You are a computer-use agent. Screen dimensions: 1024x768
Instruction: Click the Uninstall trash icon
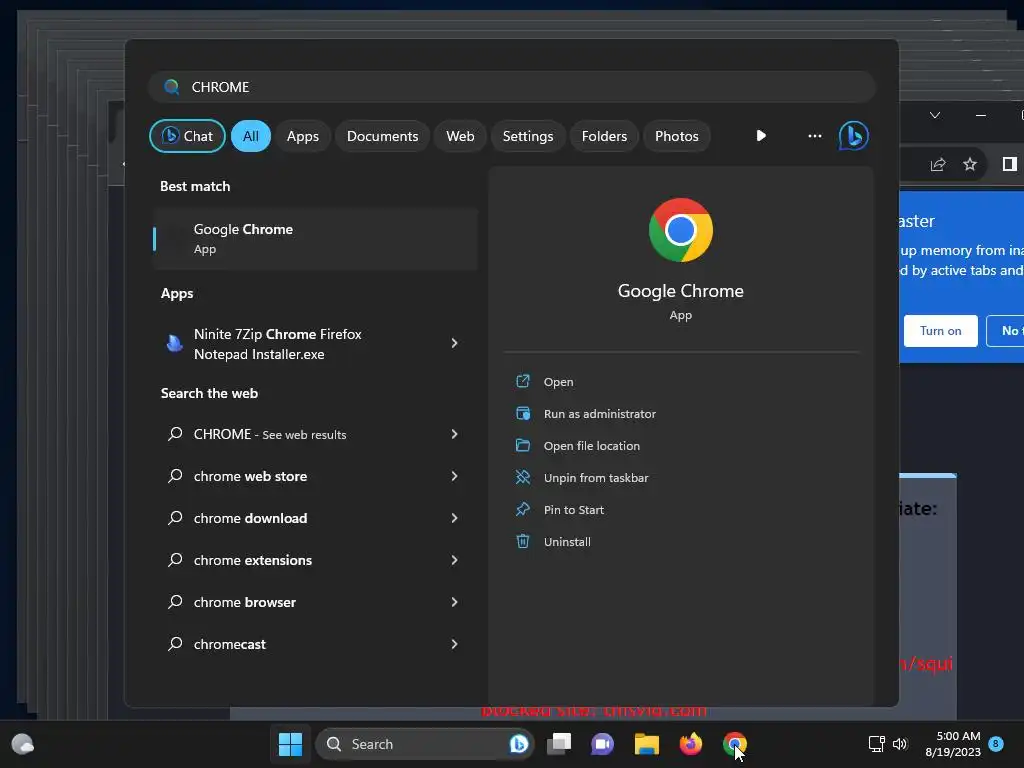coord(523,541)
